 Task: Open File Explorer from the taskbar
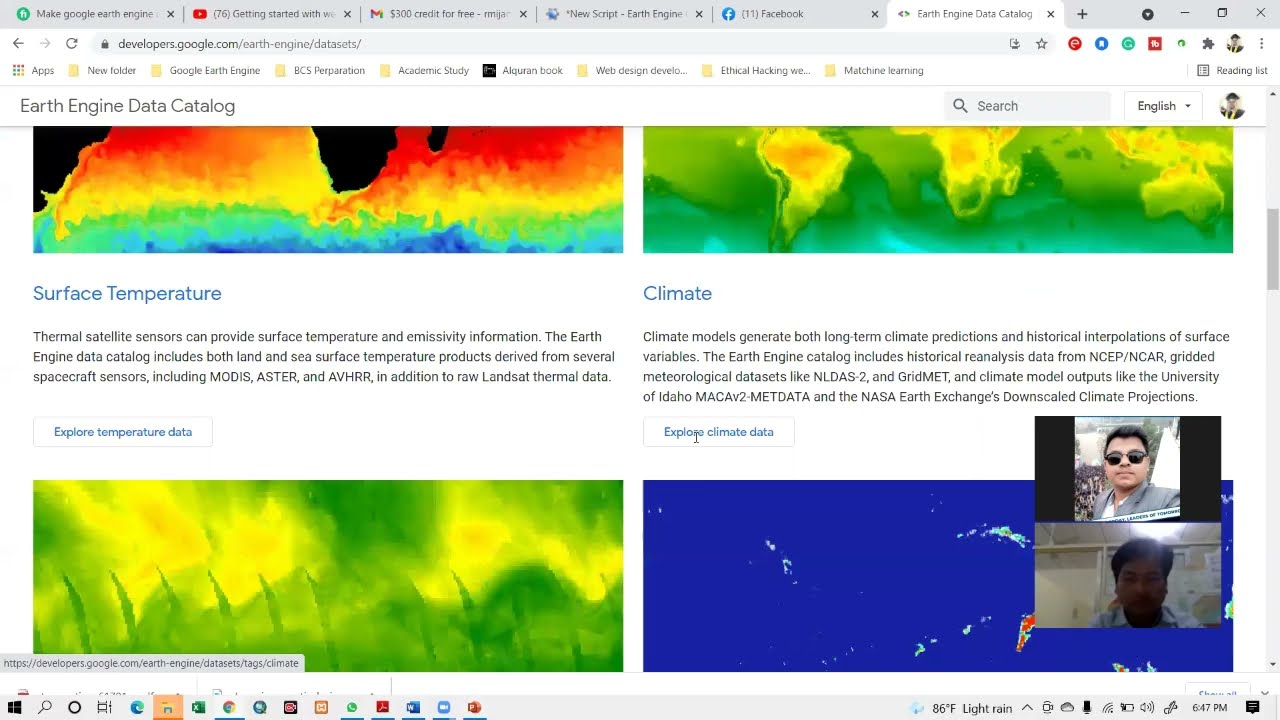pos(167,707)
